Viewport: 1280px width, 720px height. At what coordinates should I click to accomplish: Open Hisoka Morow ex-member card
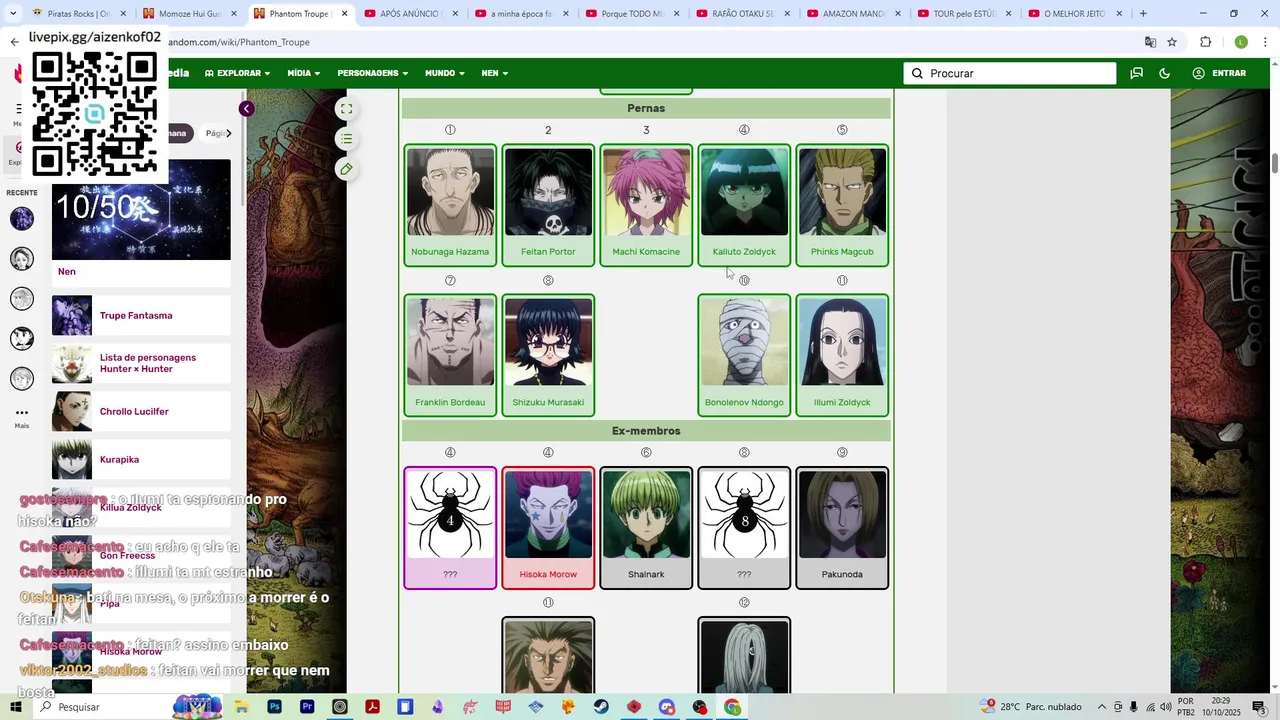(548, 528)
